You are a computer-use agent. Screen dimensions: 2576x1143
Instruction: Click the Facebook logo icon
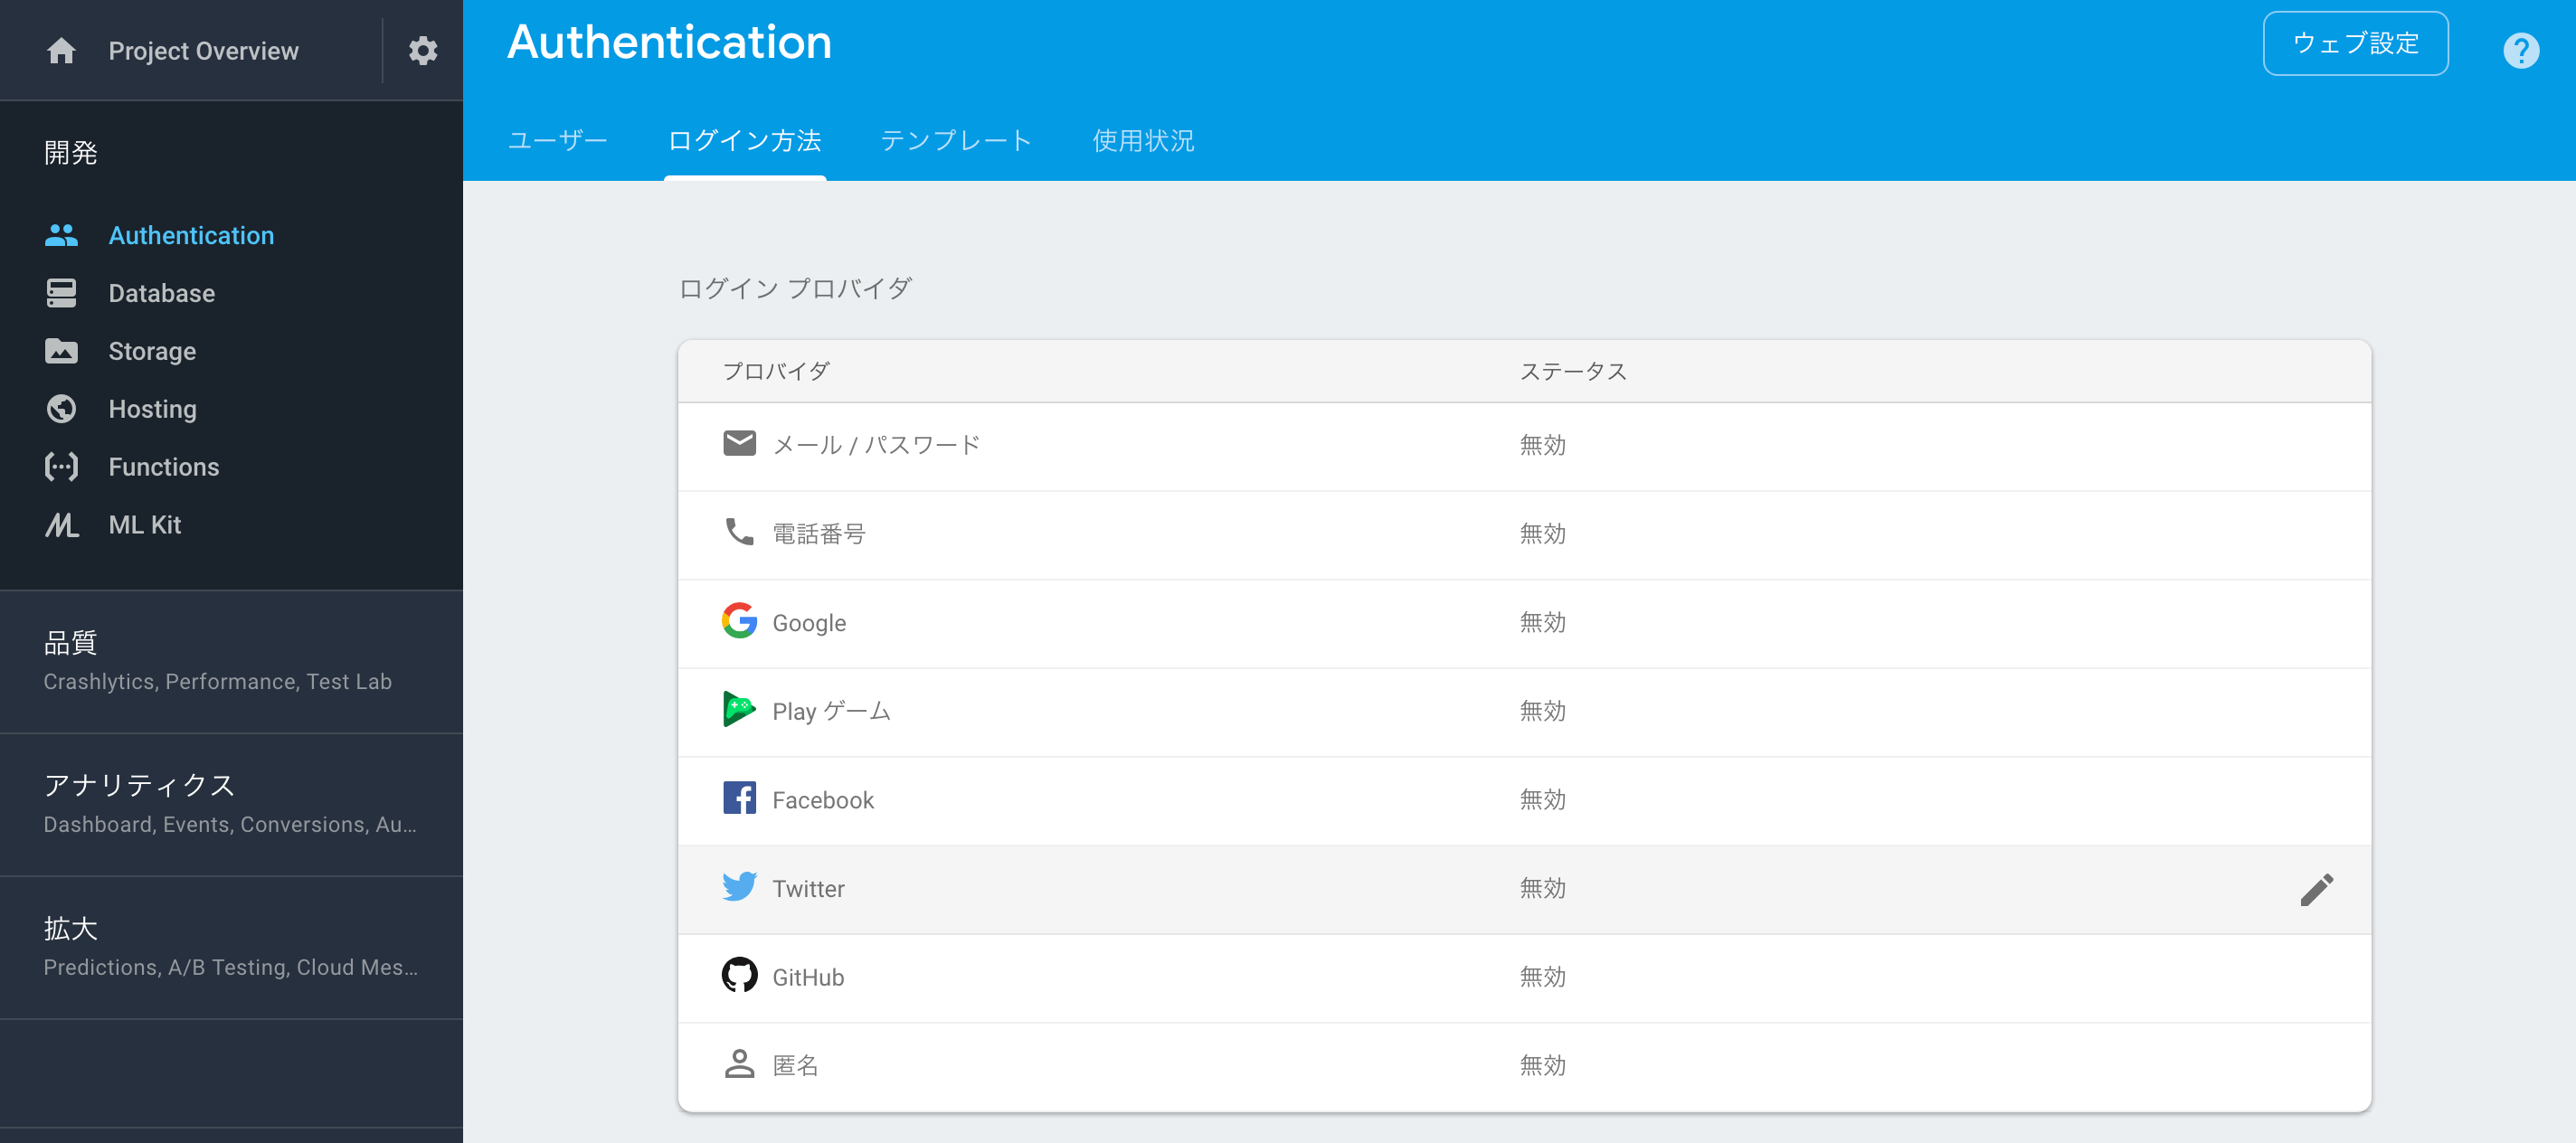[x=739, y=798]
